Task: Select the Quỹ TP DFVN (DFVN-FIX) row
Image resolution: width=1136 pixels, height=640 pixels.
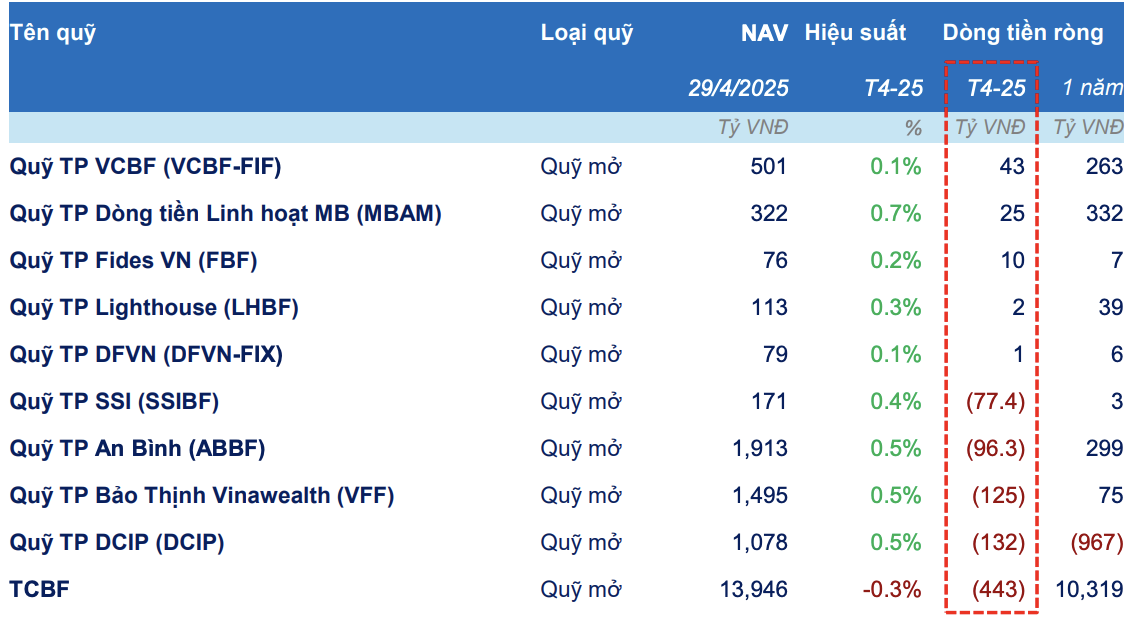Action: (146, 355)
